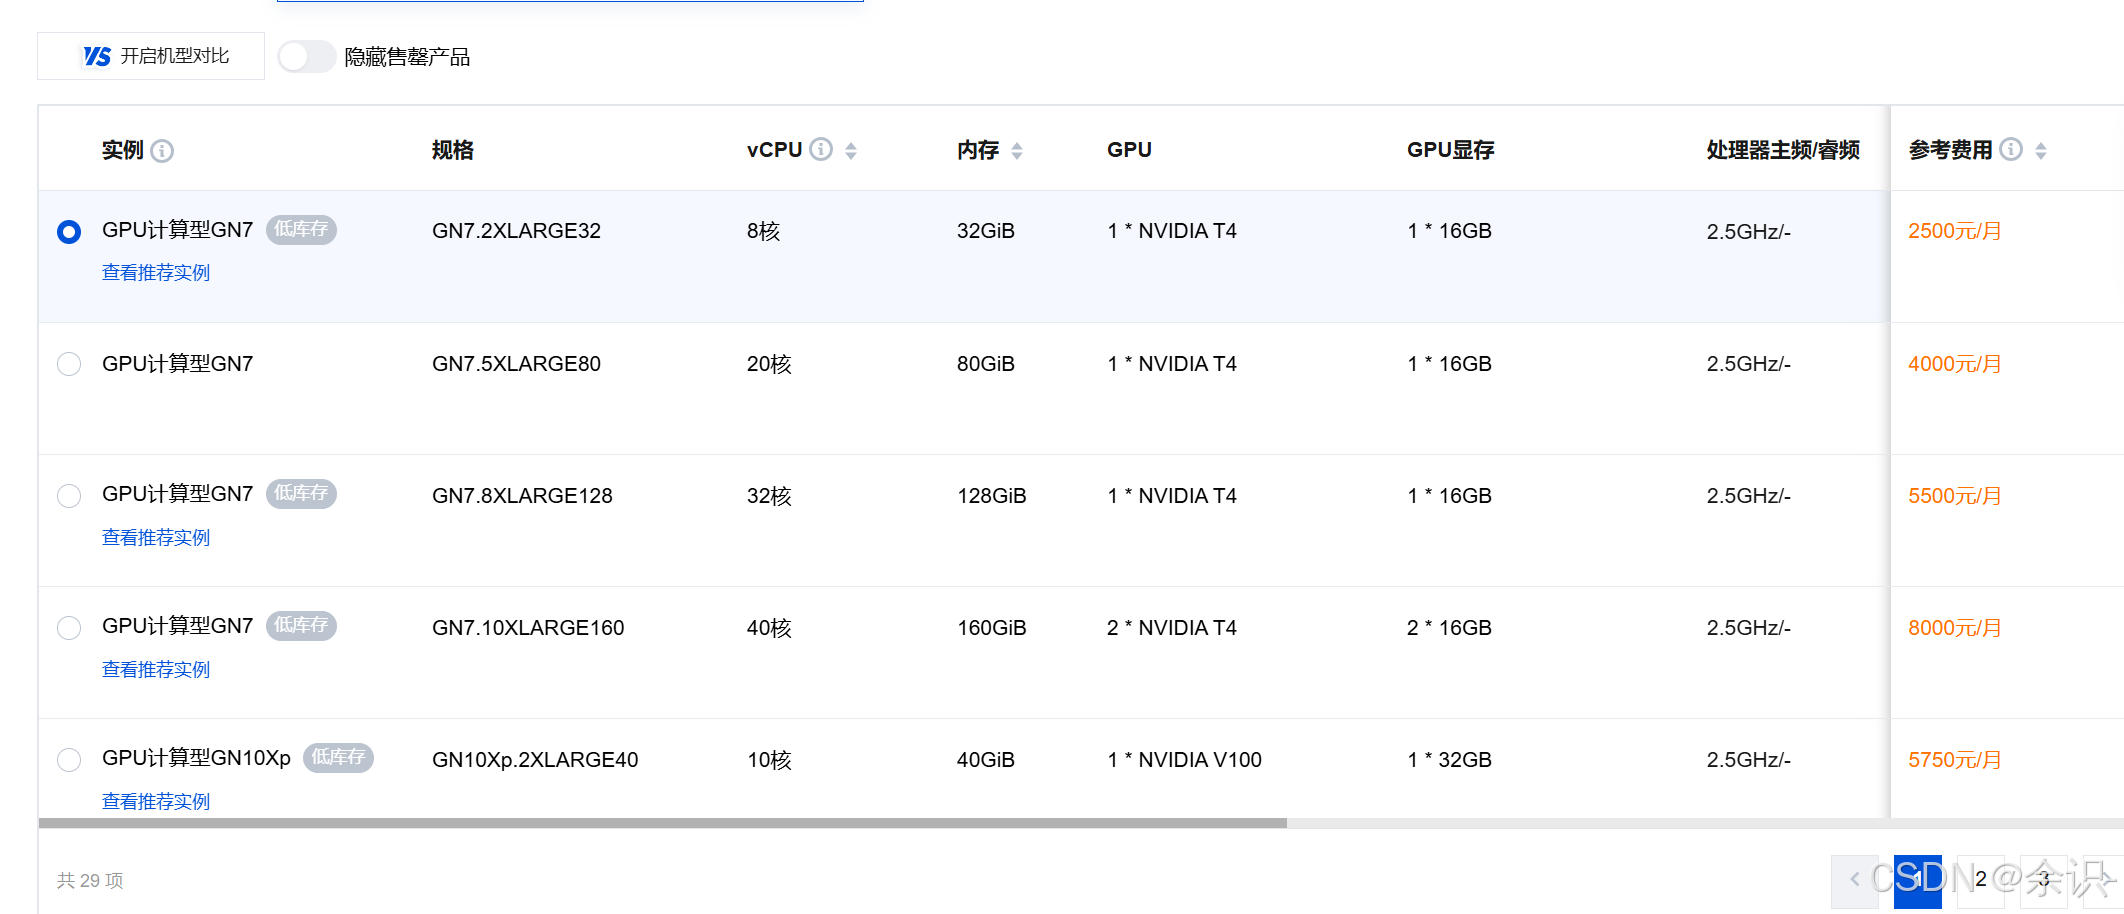Click 低库存 badge on GN7.2XLARGE32 row

pos(301,229)
